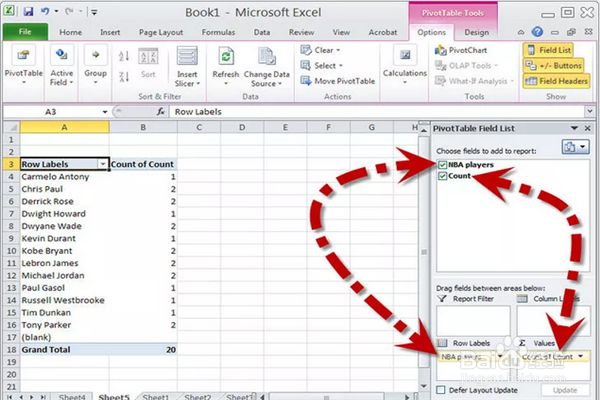
Task: Toggle Field Headers display
Action: (556, 81)
